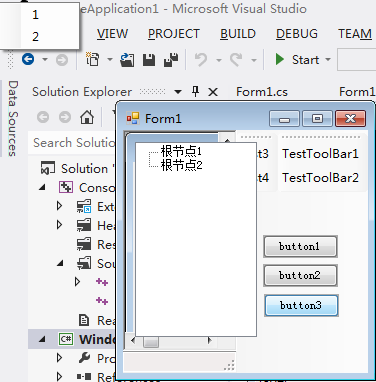
Task: Click the Search Solution Explorer input box
Action: click(73, 143)
